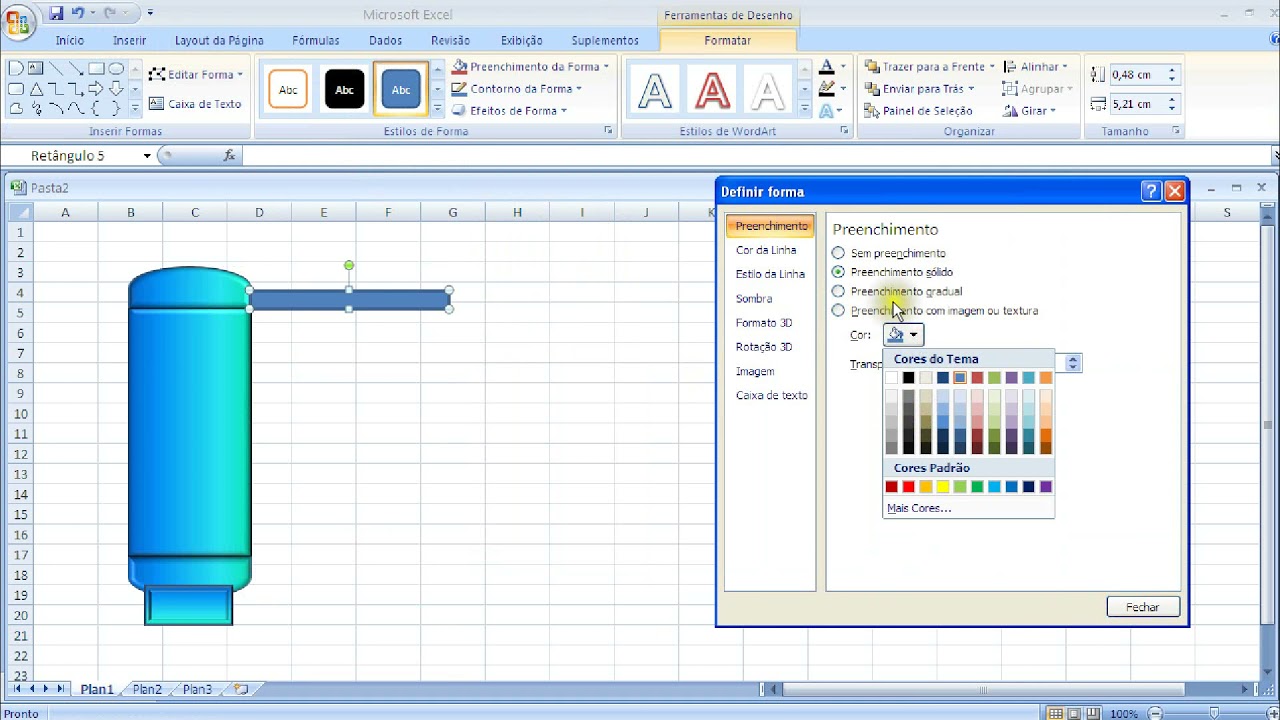Viewport: 1280px width, 720px height.
Task: Open the Fórmulas ribbon tab
Action: (316, 41)
